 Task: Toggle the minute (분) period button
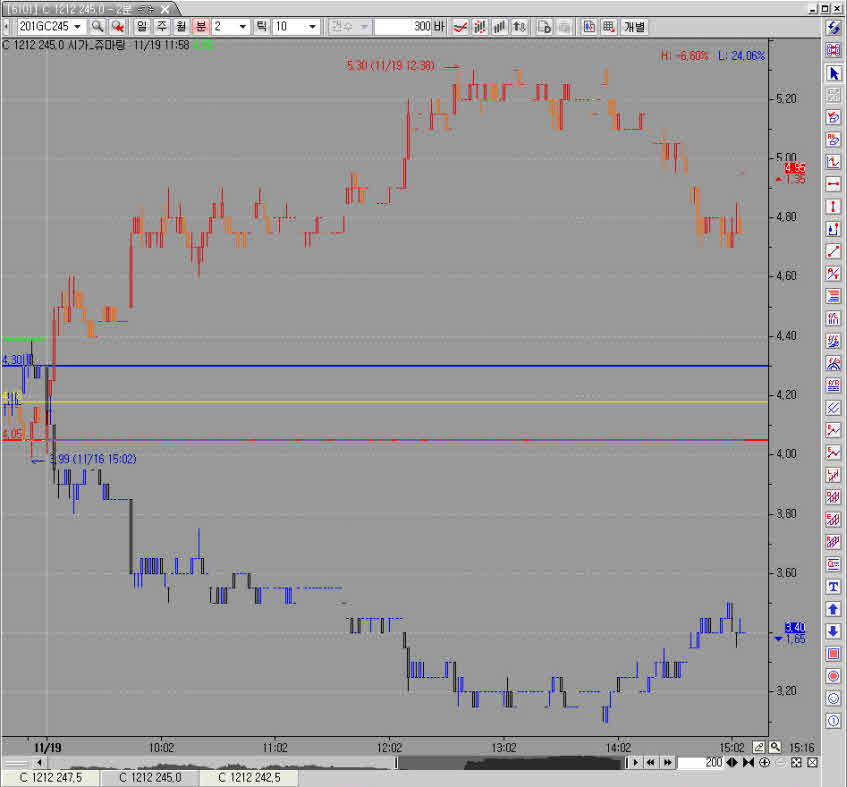(199, 27)
